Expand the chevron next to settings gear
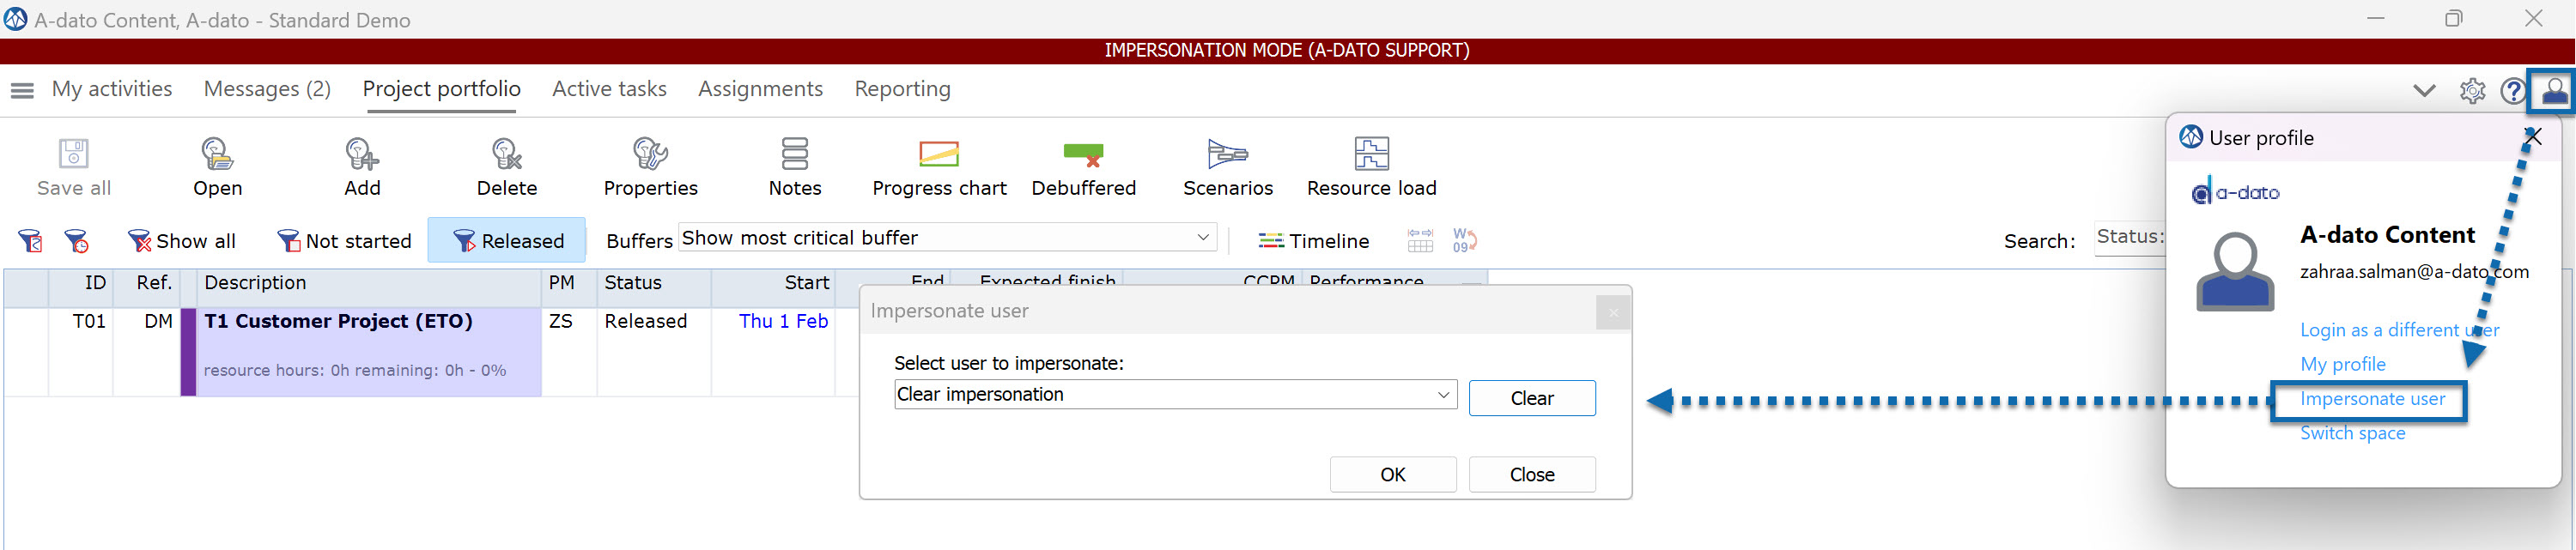This screenshot has height=550, width=2576. (x=2424, y=91)
